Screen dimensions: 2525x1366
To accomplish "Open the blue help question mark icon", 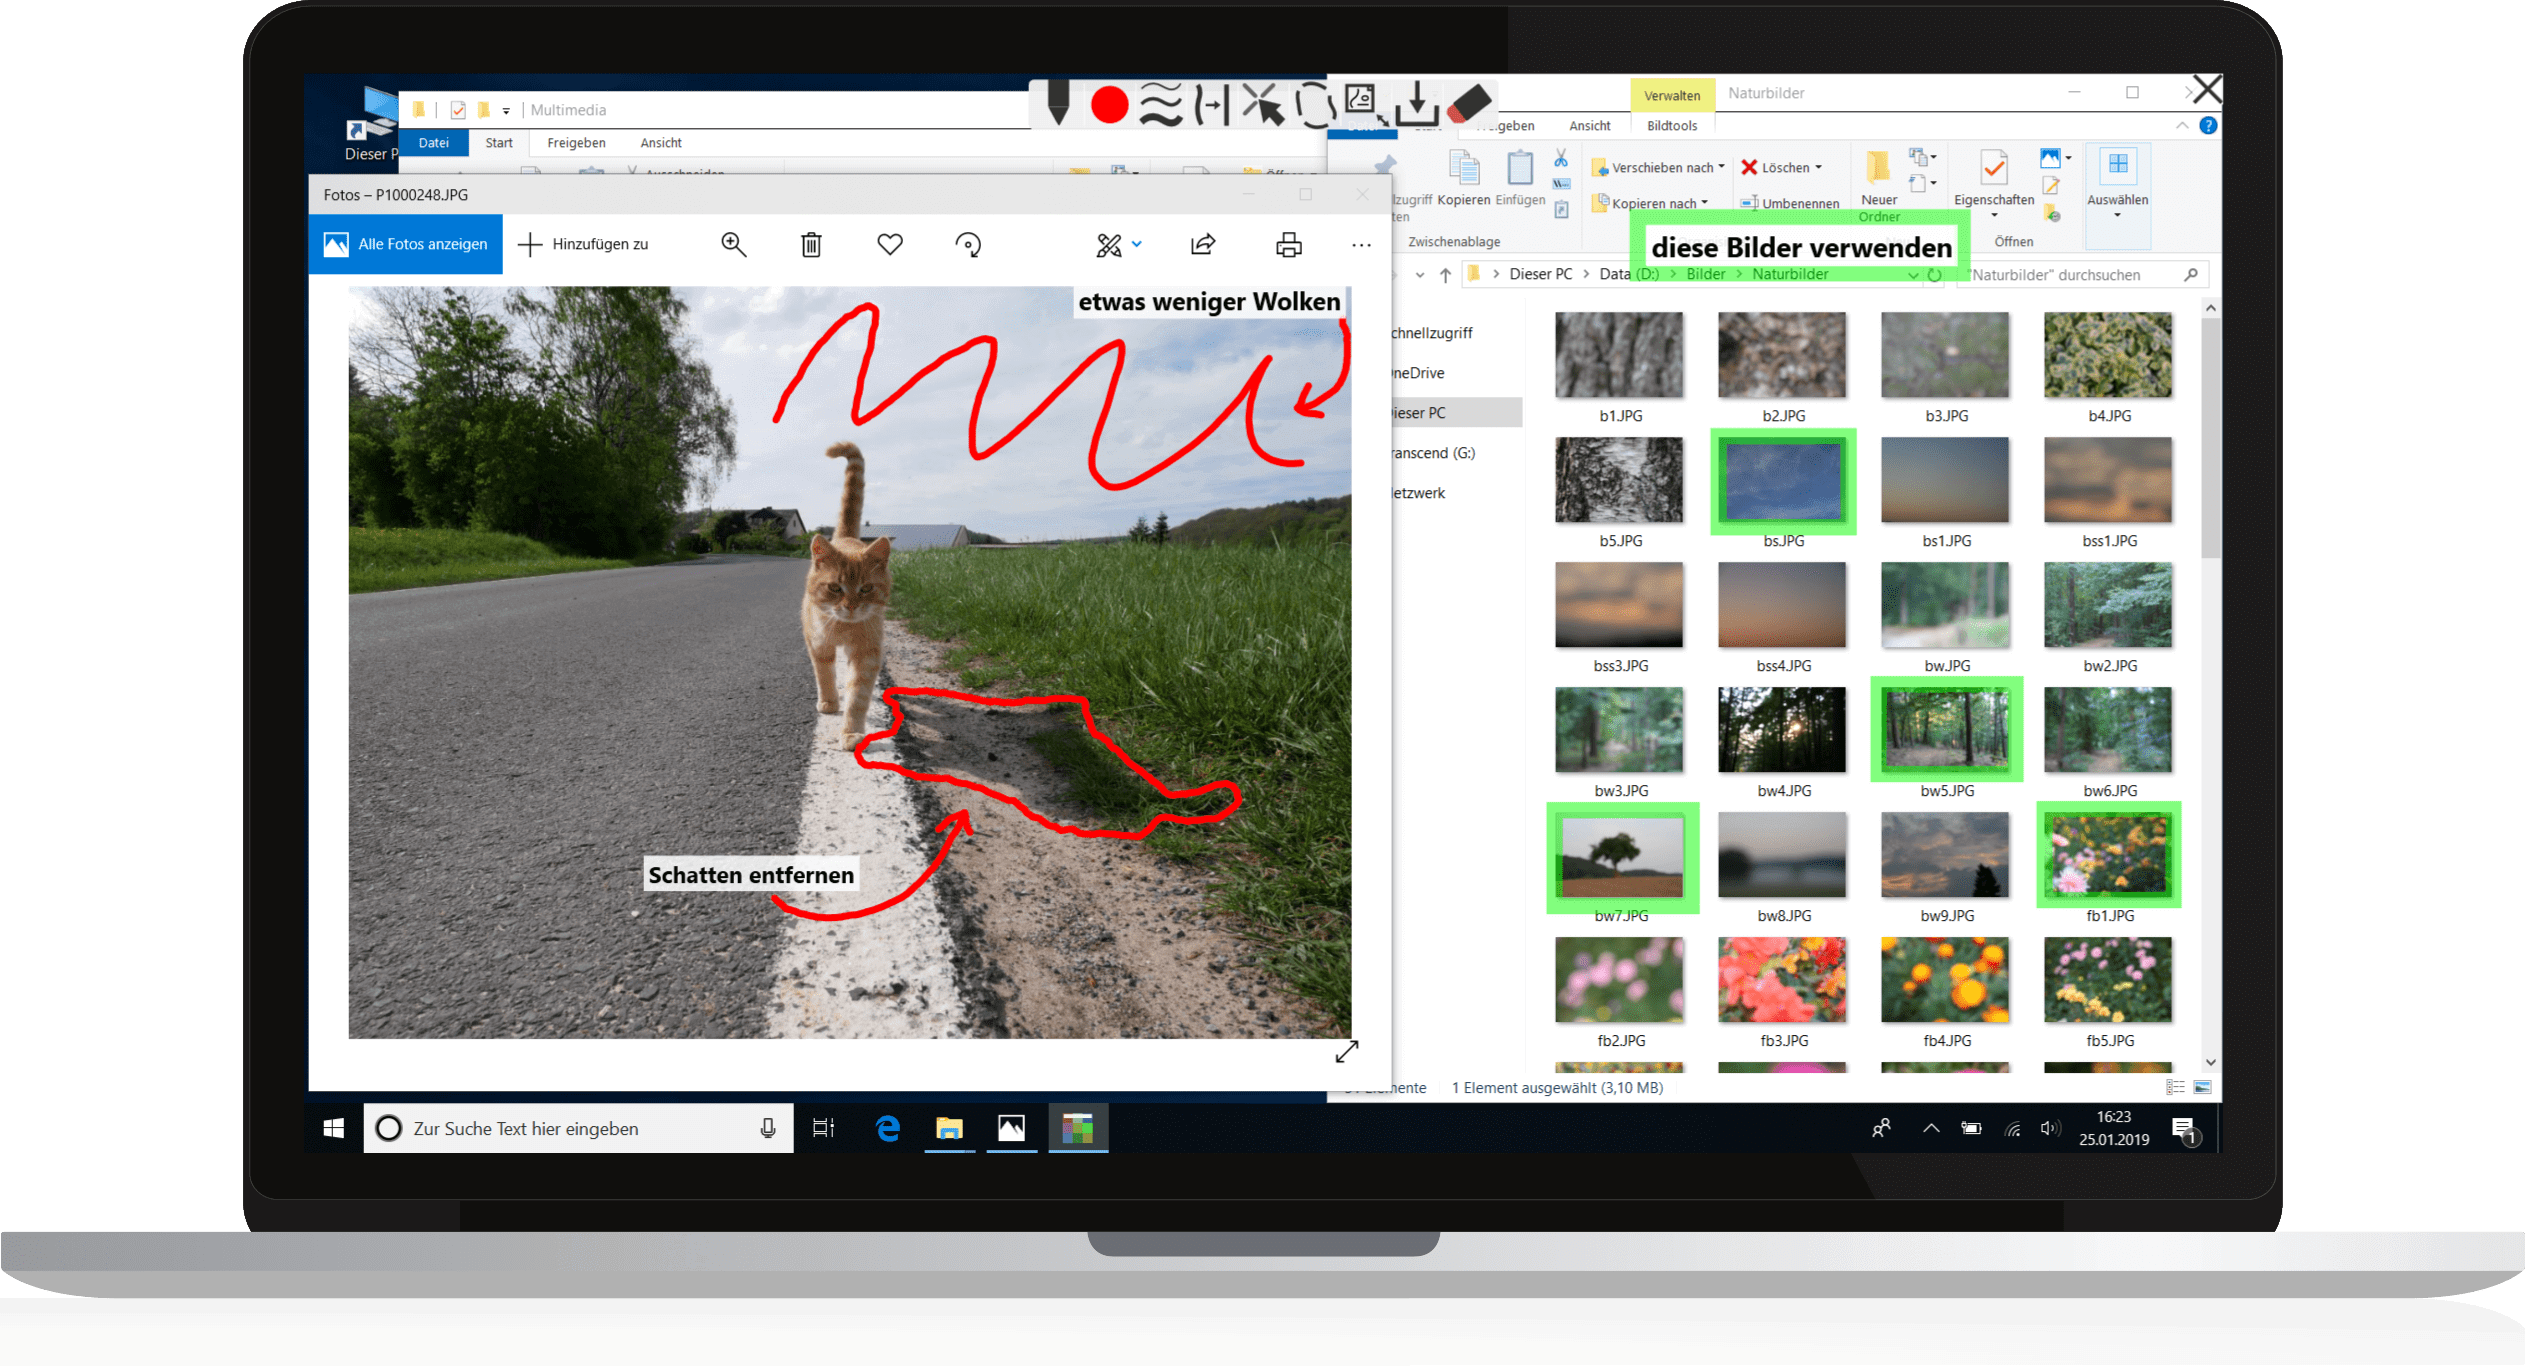I will [x=2208, y=125].
